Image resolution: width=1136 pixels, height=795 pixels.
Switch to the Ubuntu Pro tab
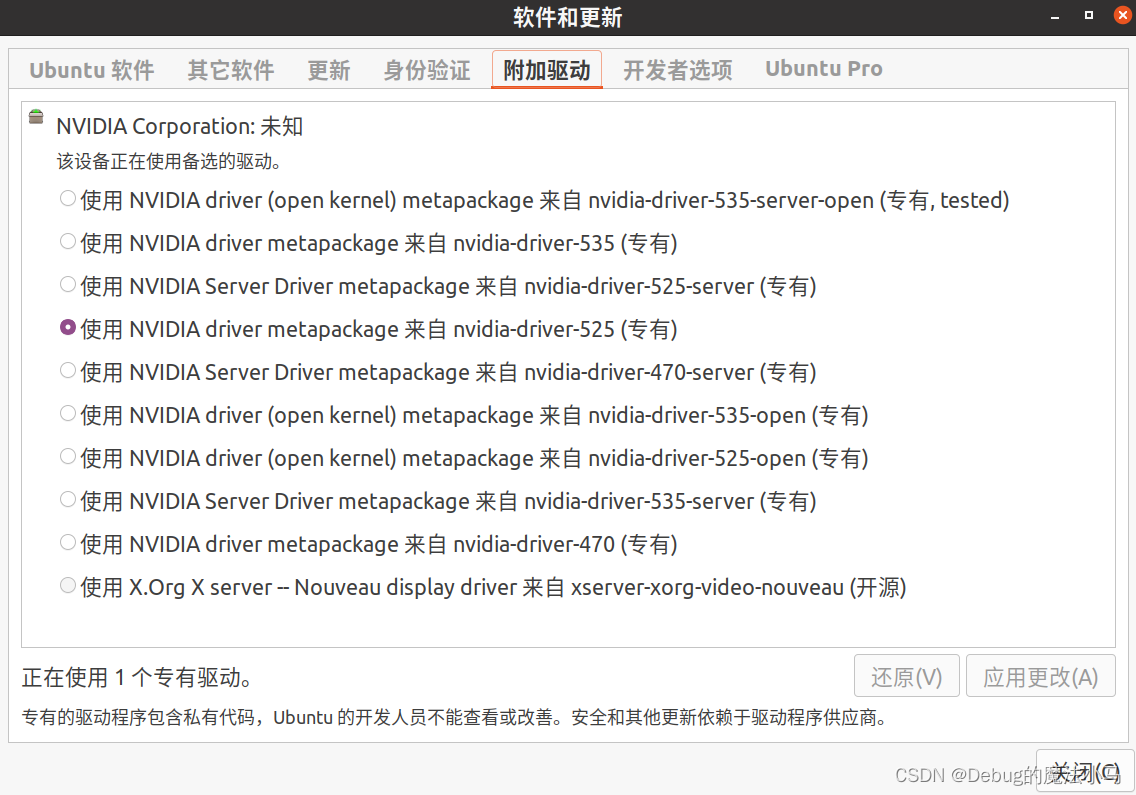pos(824,69)
